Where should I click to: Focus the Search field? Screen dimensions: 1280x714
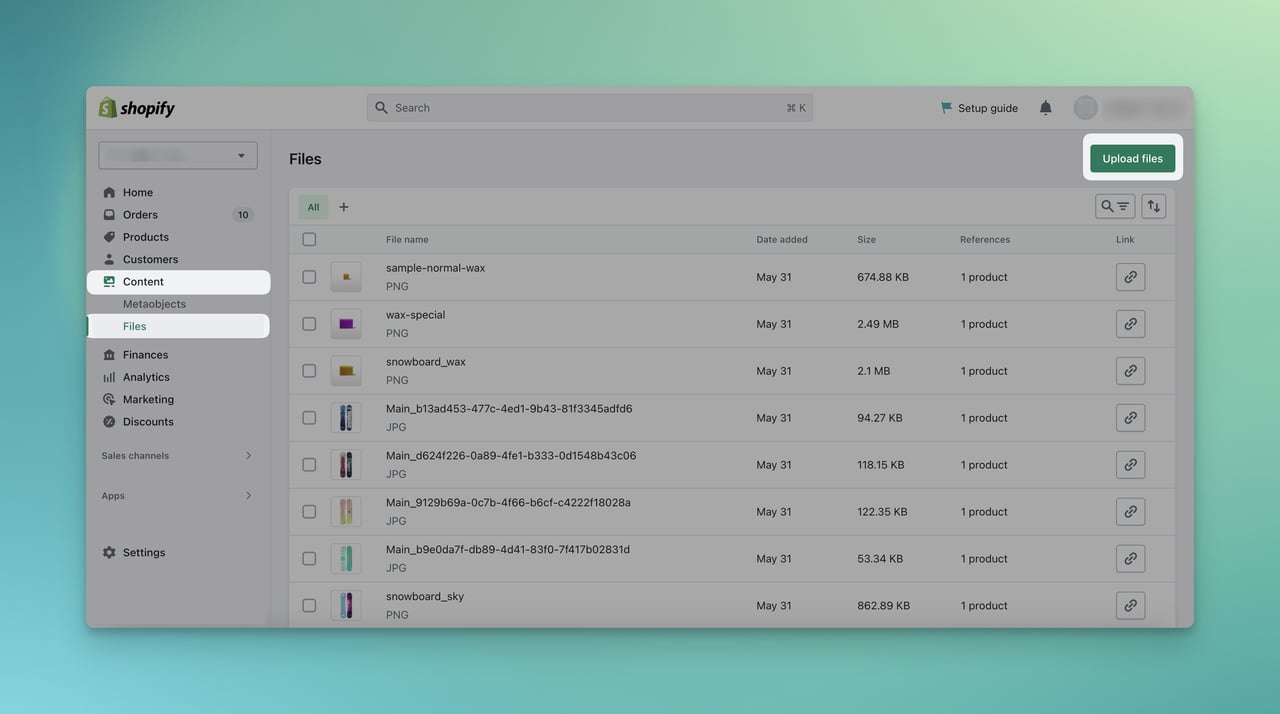pos(590,108)
